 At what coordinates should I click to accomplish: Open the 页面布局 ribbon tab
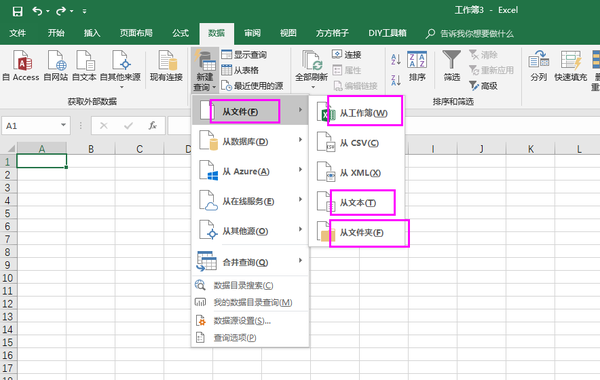[136, 33]
